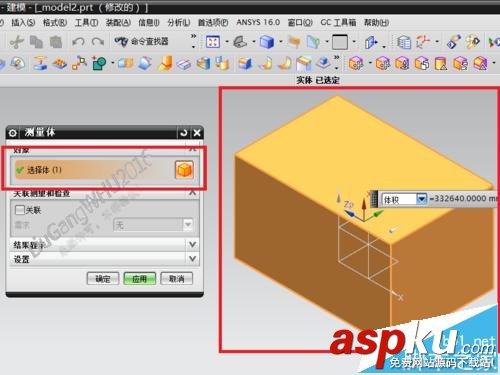
Task: Click the red WCS axes icon
Action: [x=423, y=42]
